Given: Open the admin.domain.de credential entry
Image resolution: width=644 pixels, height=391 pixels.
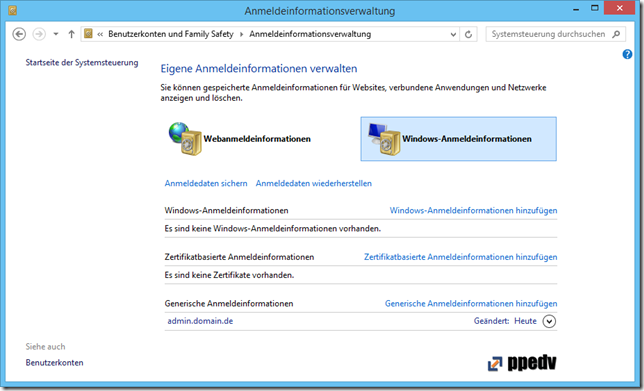Looking at the screenshot, I should point(200,321).
